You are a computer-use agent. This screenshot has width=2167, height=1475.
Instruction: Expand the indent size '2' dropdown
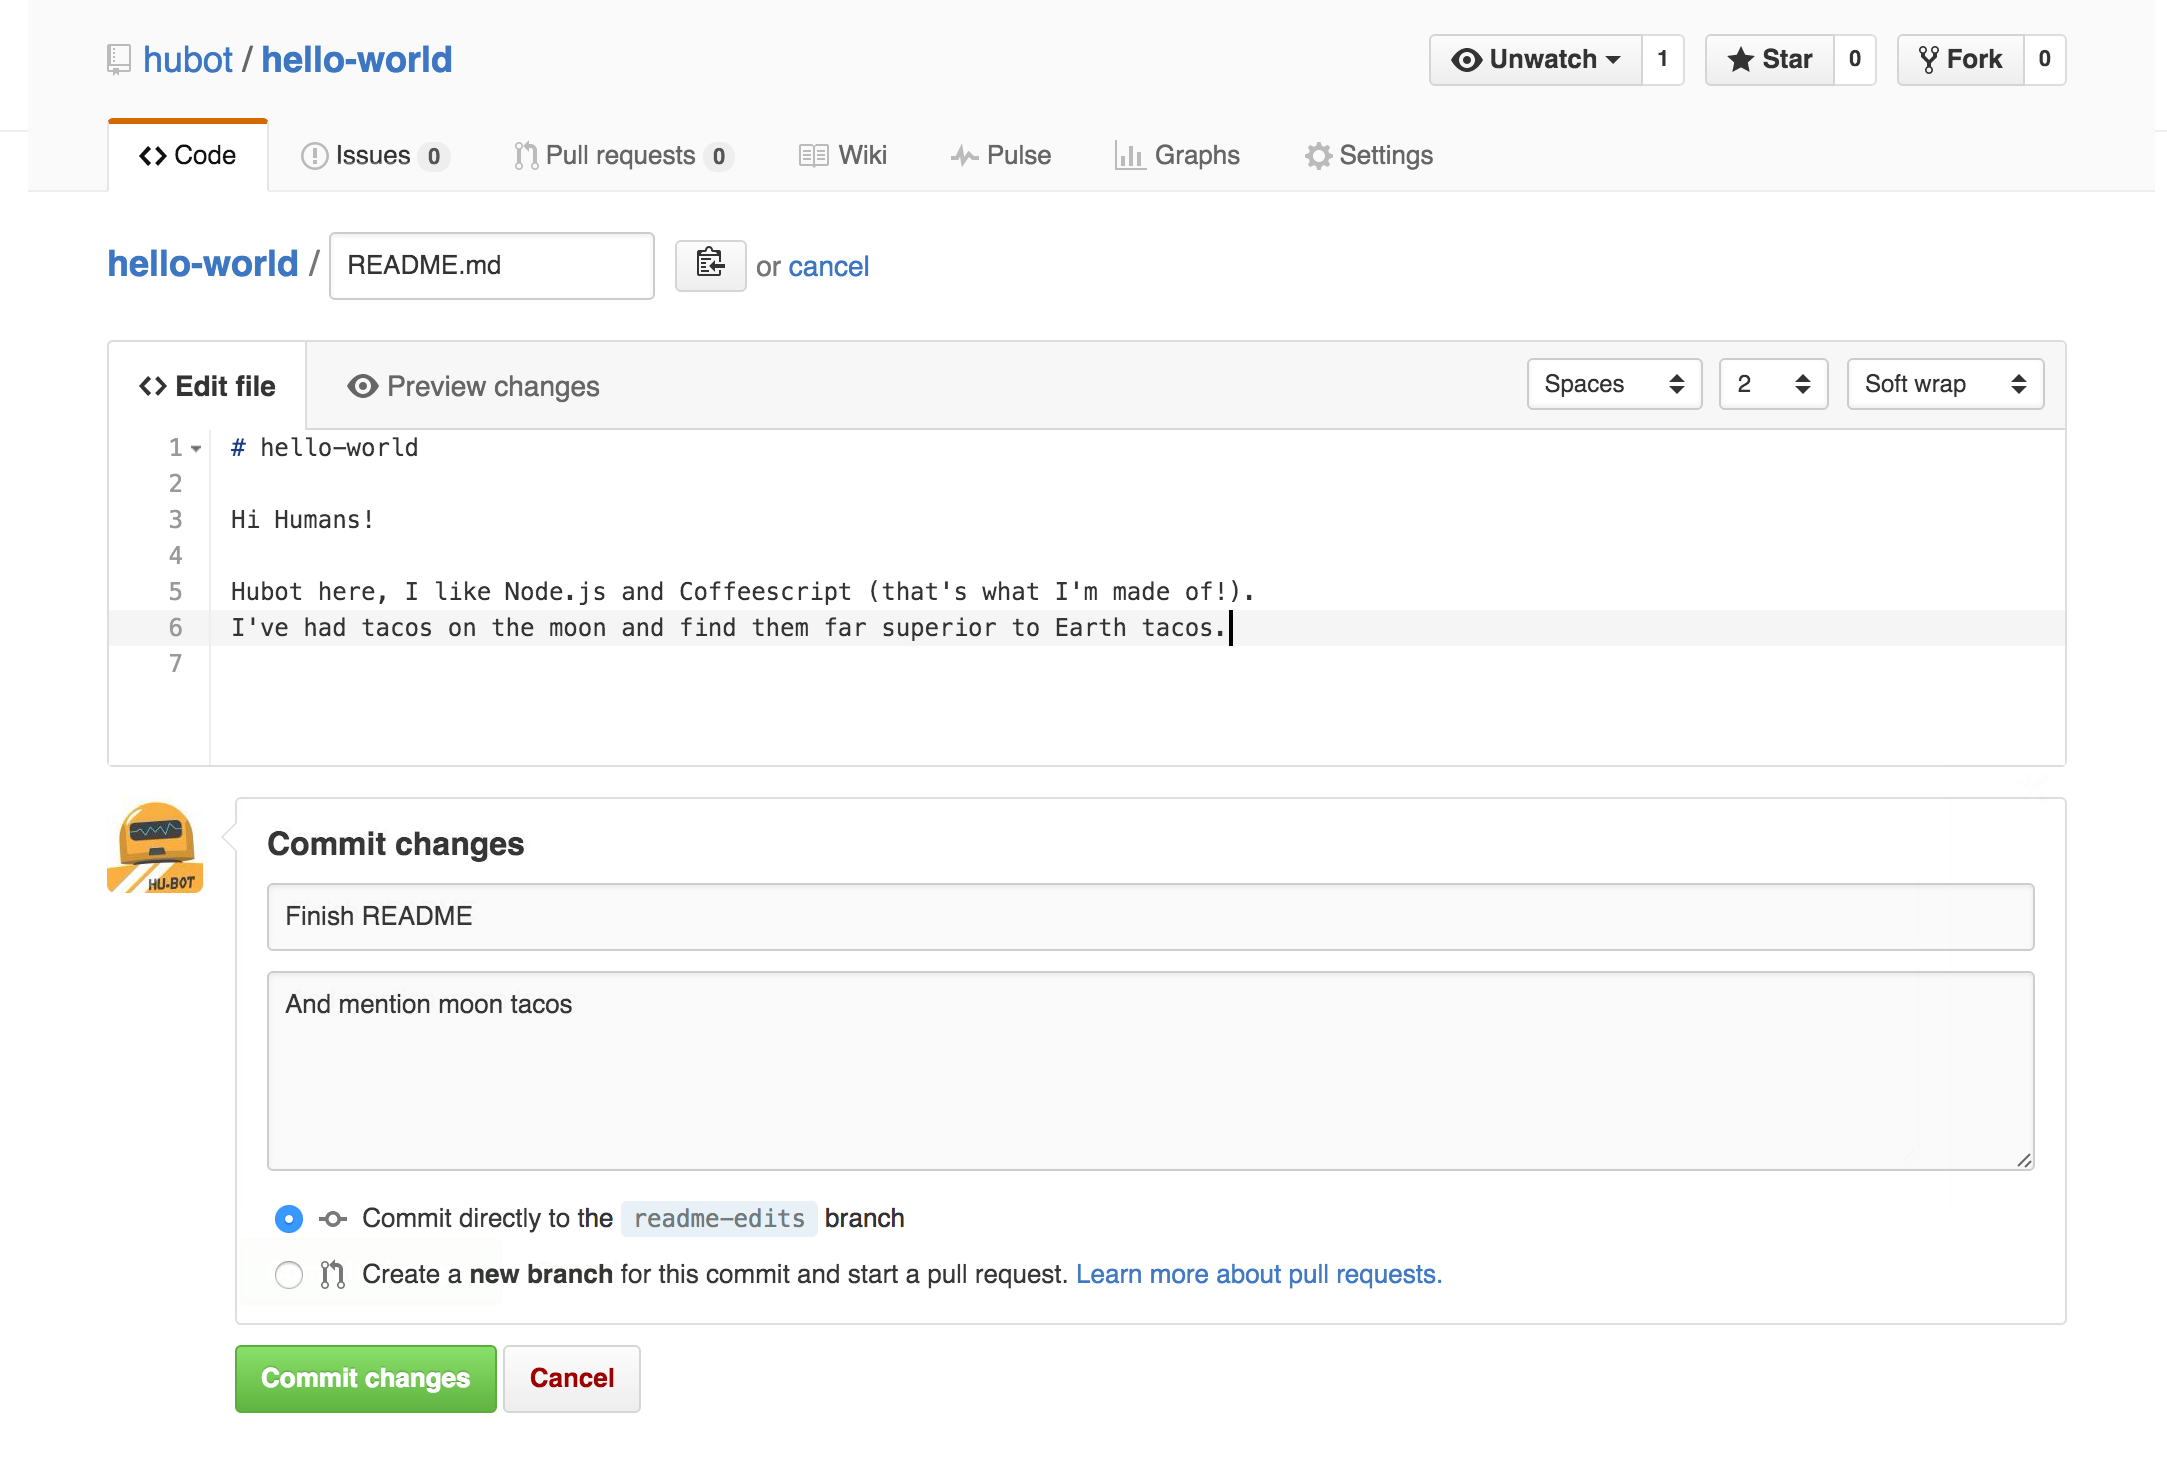coord(1770,382)
